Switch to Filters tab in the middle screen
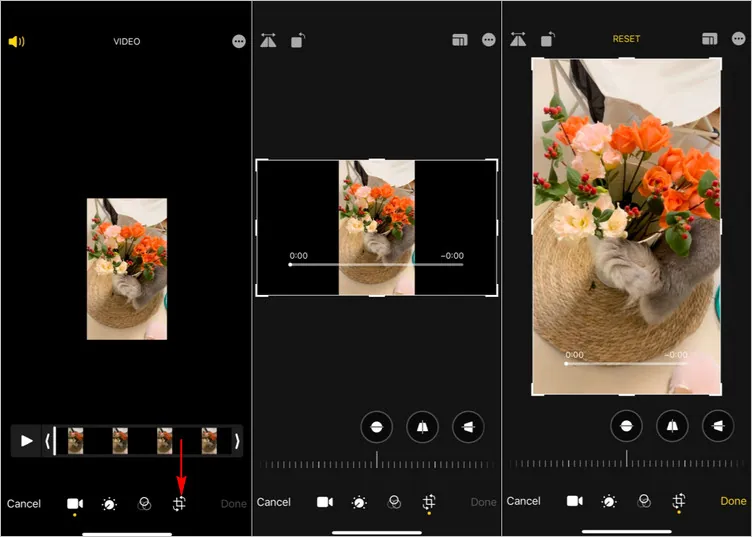The height and width of the screenshot is (537, 752). click(x=394, y=502)
